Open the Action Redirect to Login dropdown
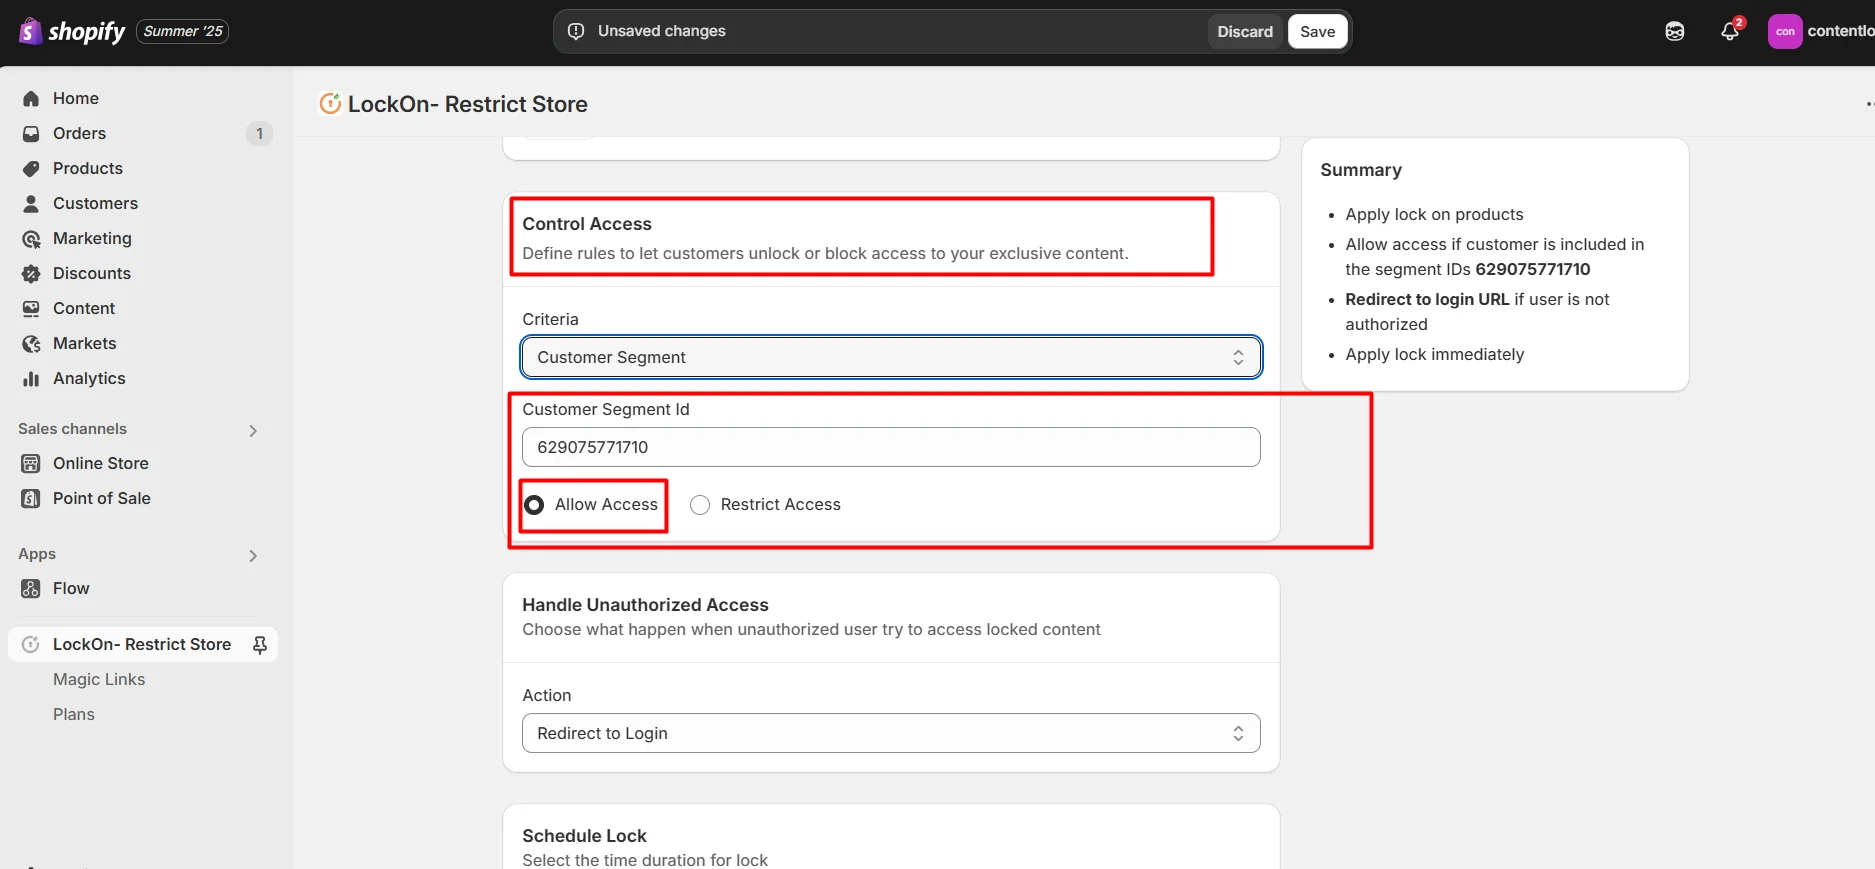Viewport: 1875px width, 869px height. point(891,733)
